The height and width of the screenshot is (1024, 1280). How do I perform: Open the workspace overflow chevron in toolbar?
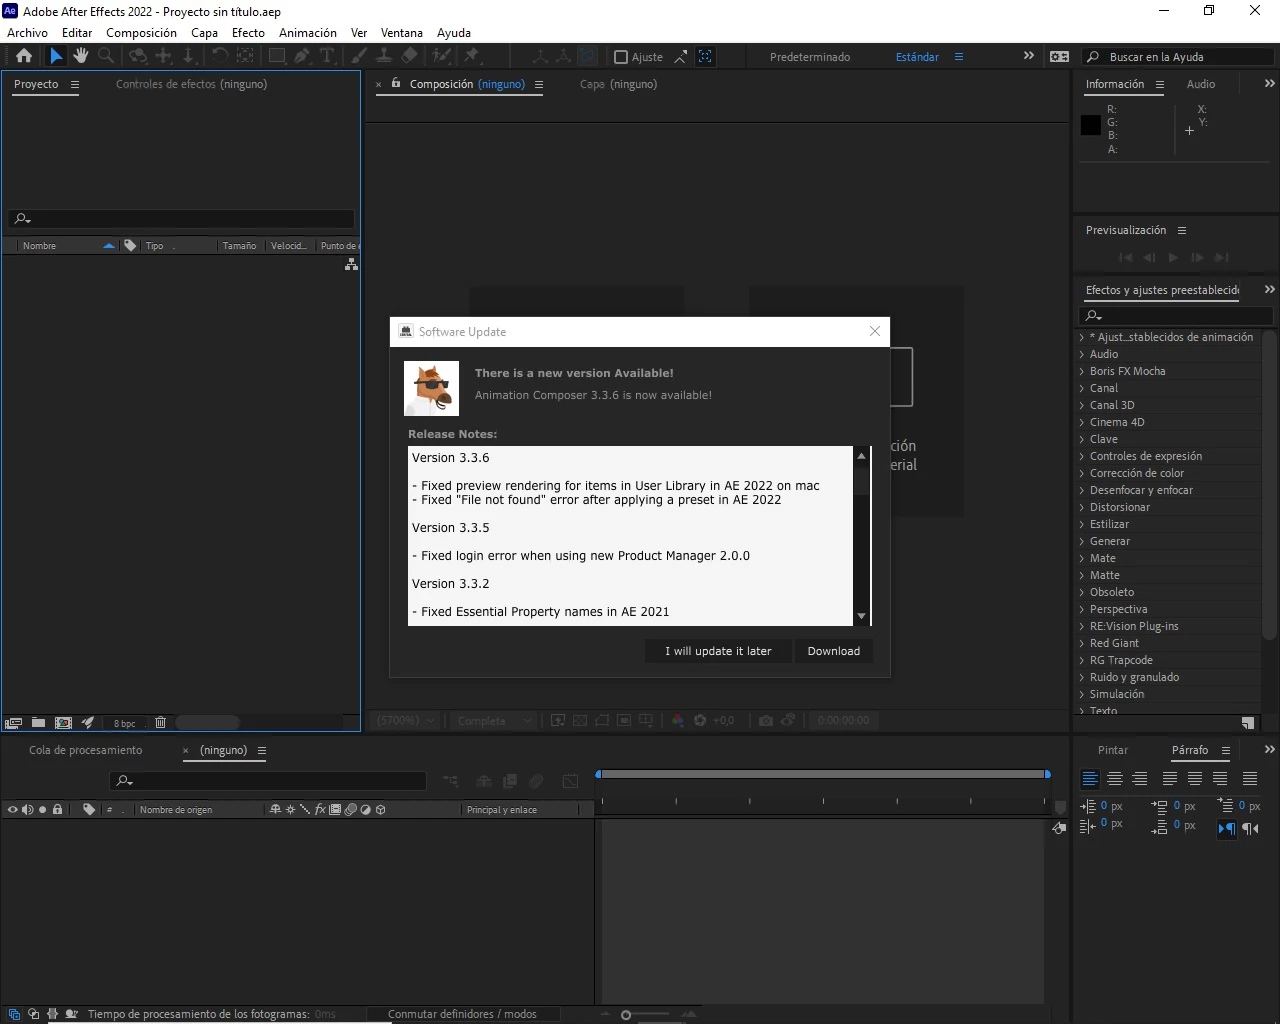(x=1028, y=56)
